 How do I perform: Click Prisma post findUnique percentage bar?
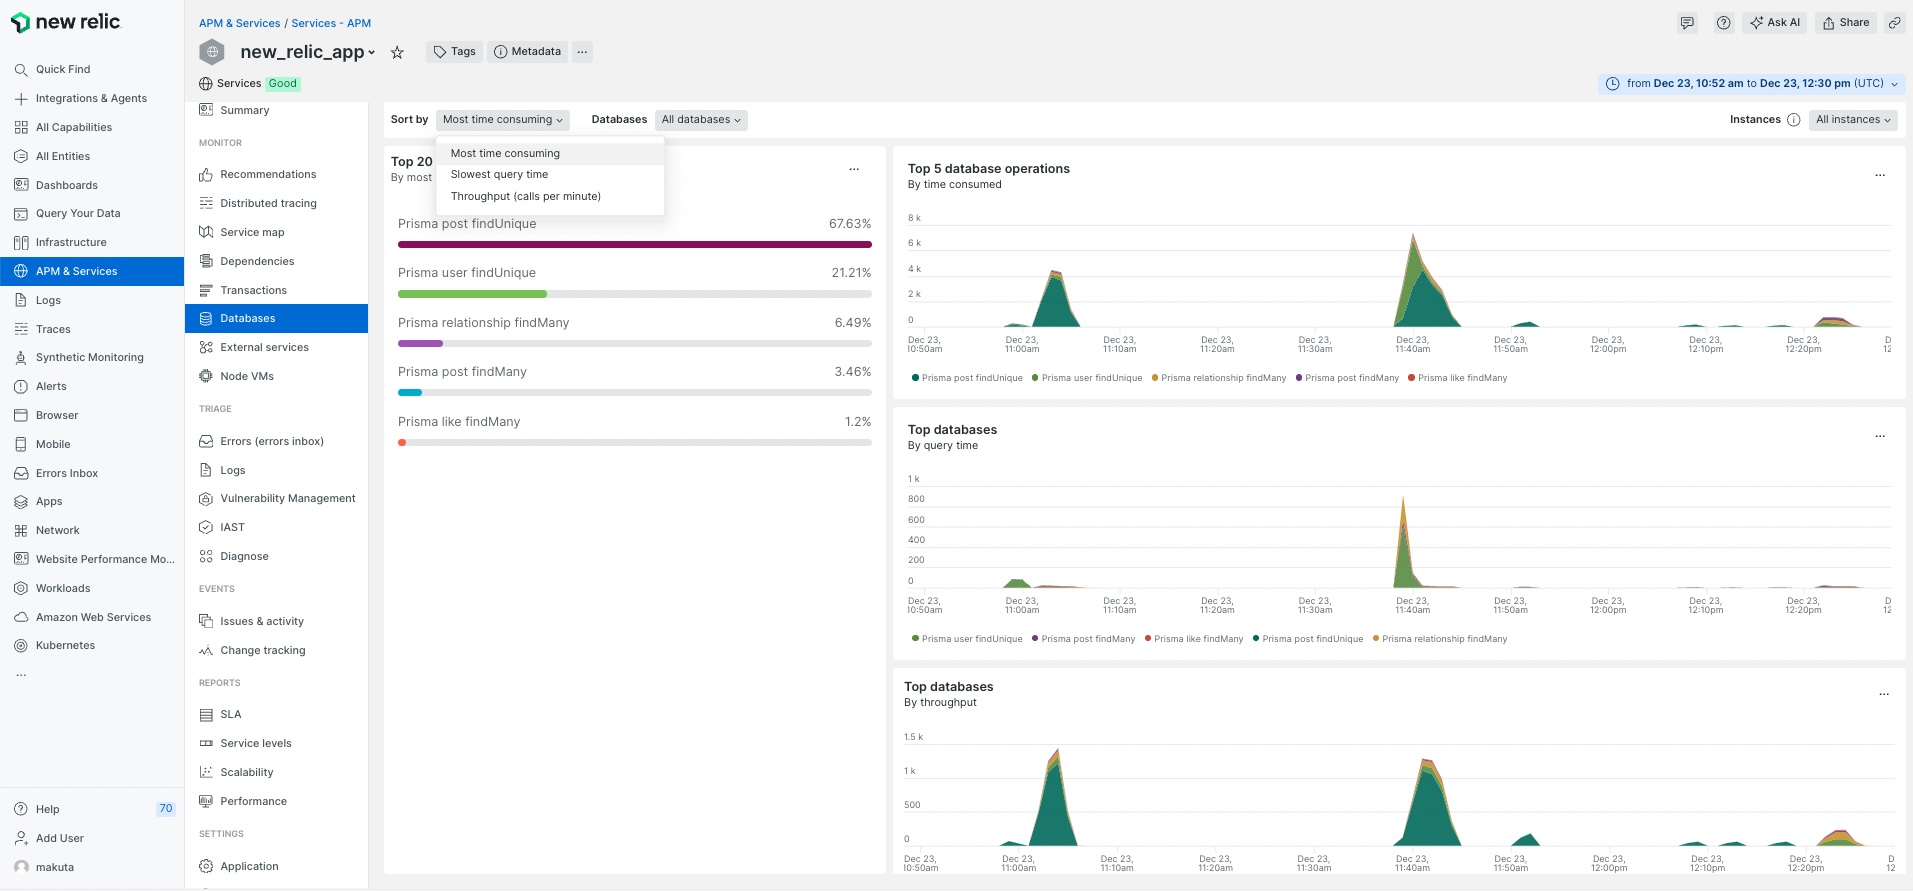pyautogui.click(x=634, y=244)
